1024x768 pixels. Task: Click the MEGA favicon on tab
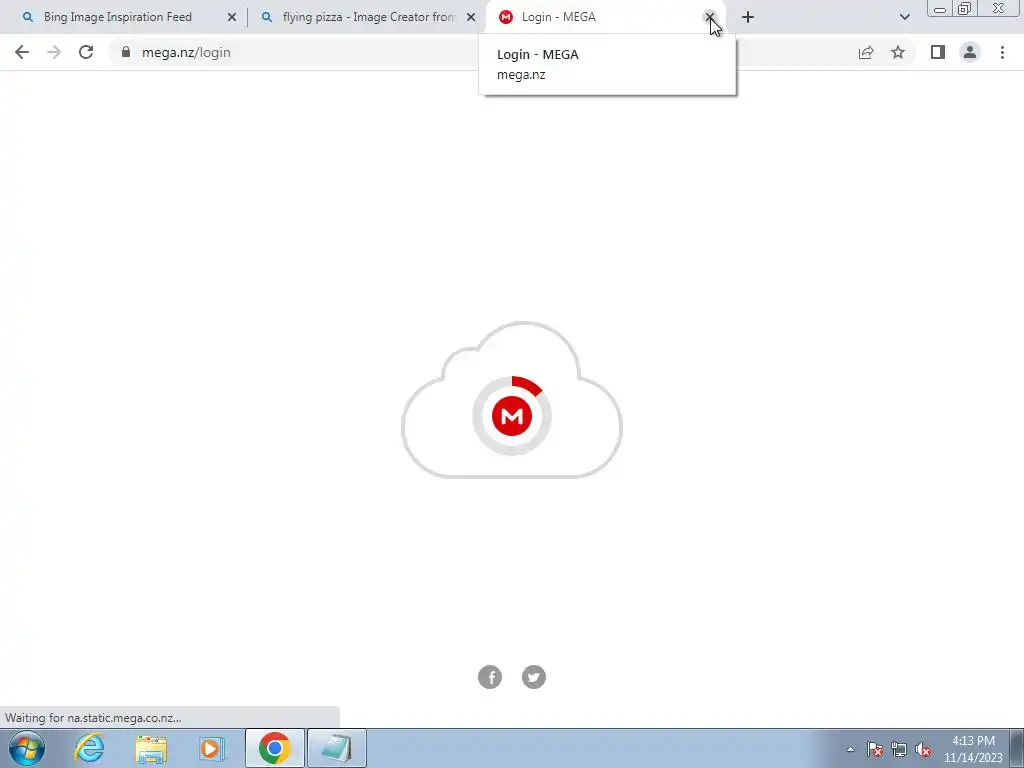click(x=505, y=17)
